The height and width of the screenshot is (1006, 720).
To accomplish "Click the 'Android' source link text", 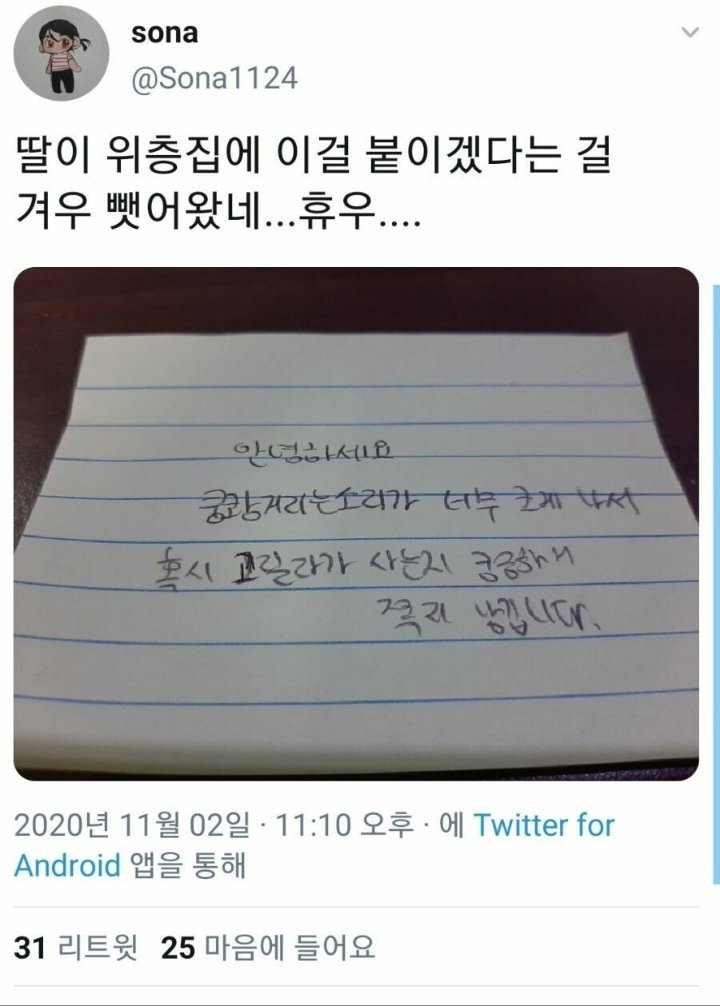I will (x=67, y=865).
